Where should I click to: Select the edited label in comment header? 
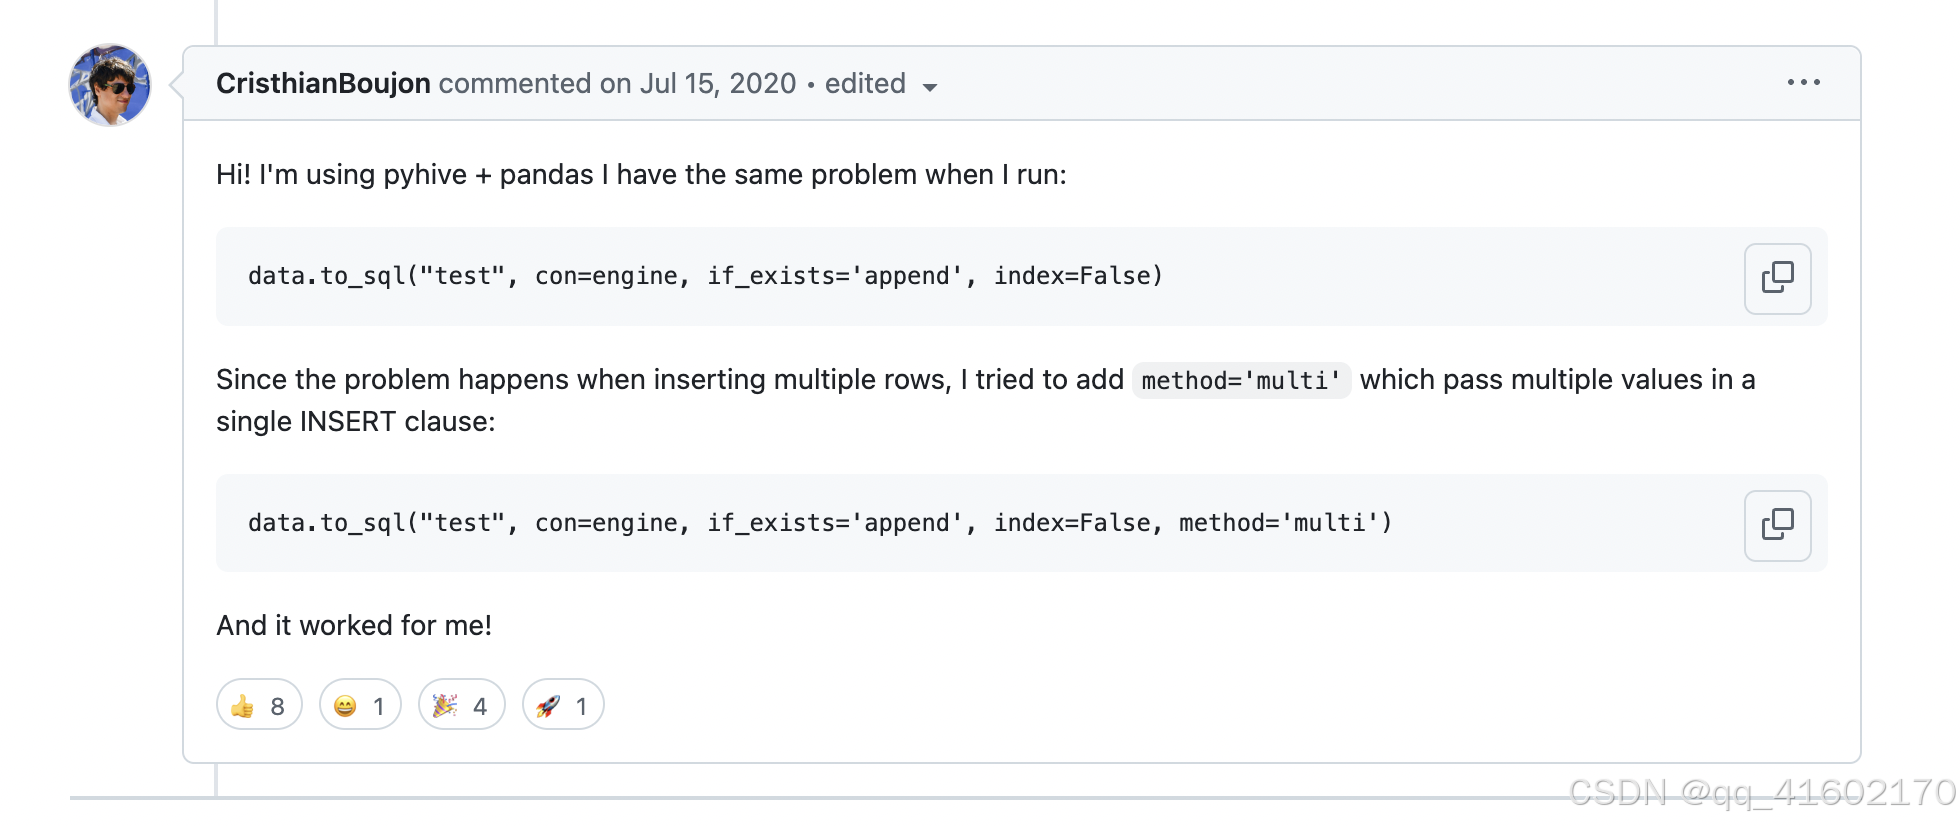click(865, 83)
